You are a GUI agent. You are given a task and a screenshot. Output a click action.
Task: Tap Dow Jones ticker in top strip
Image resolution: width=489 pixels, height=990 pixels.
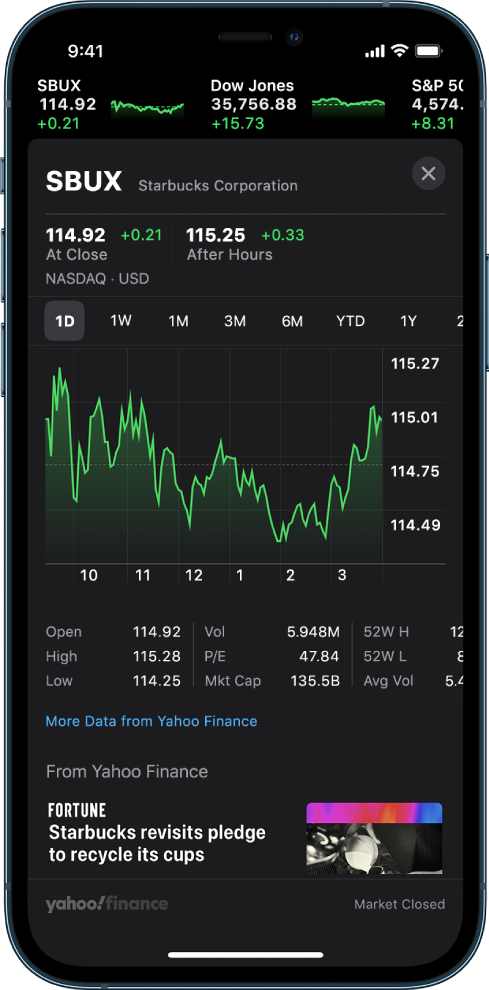[x=253, y=104]
